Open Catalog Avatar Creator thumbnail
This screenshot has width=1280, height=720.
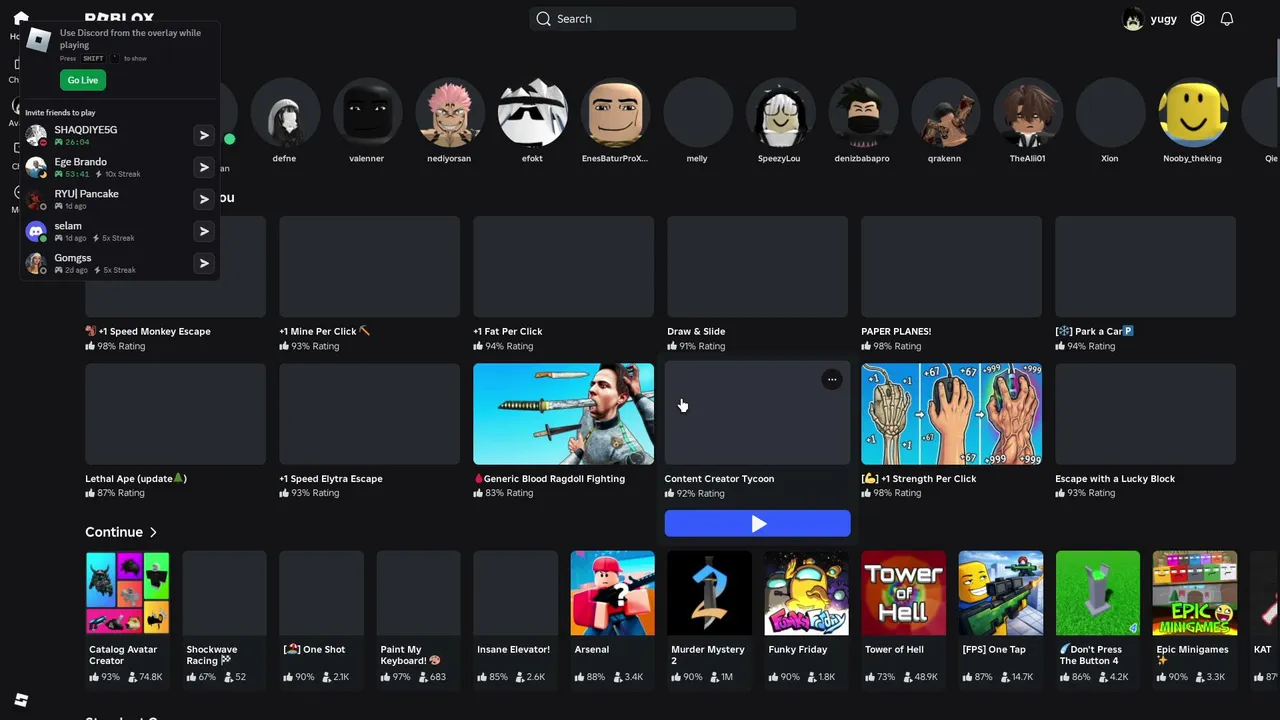tap(128, 593)
